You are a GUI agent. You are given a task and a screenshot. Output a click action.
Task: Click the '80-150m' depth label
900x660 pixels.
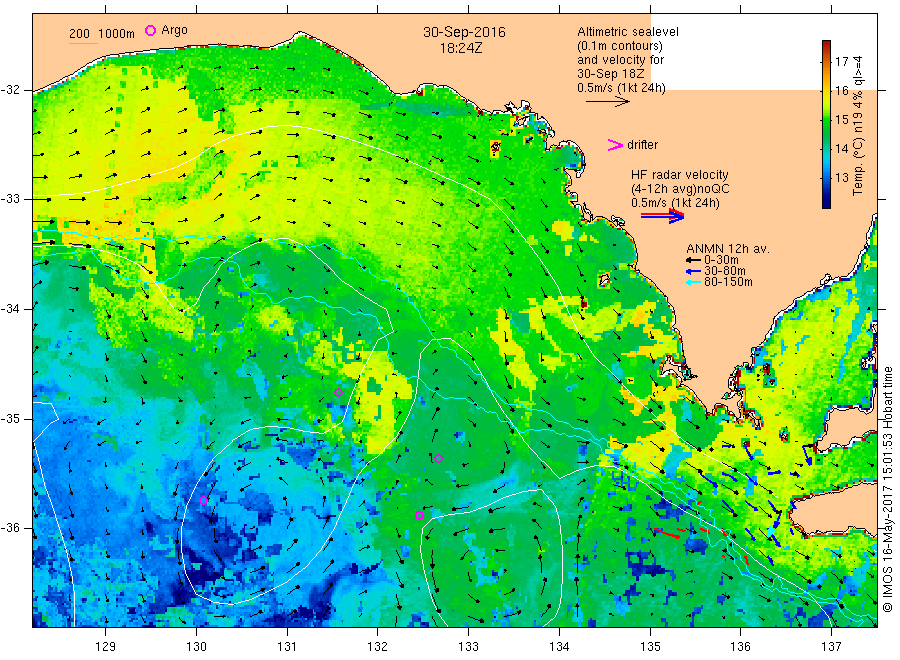pyautogui.click(x=728, y=282)
